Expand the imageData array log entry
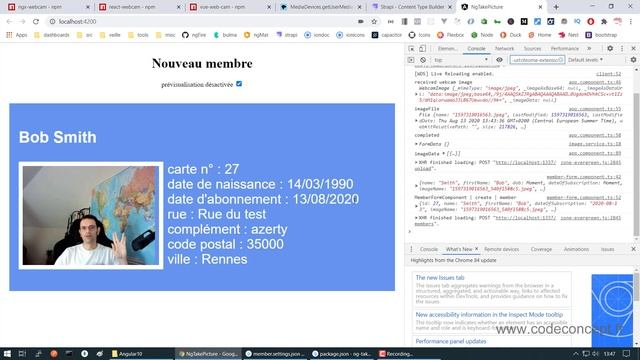 pos(444,153)
